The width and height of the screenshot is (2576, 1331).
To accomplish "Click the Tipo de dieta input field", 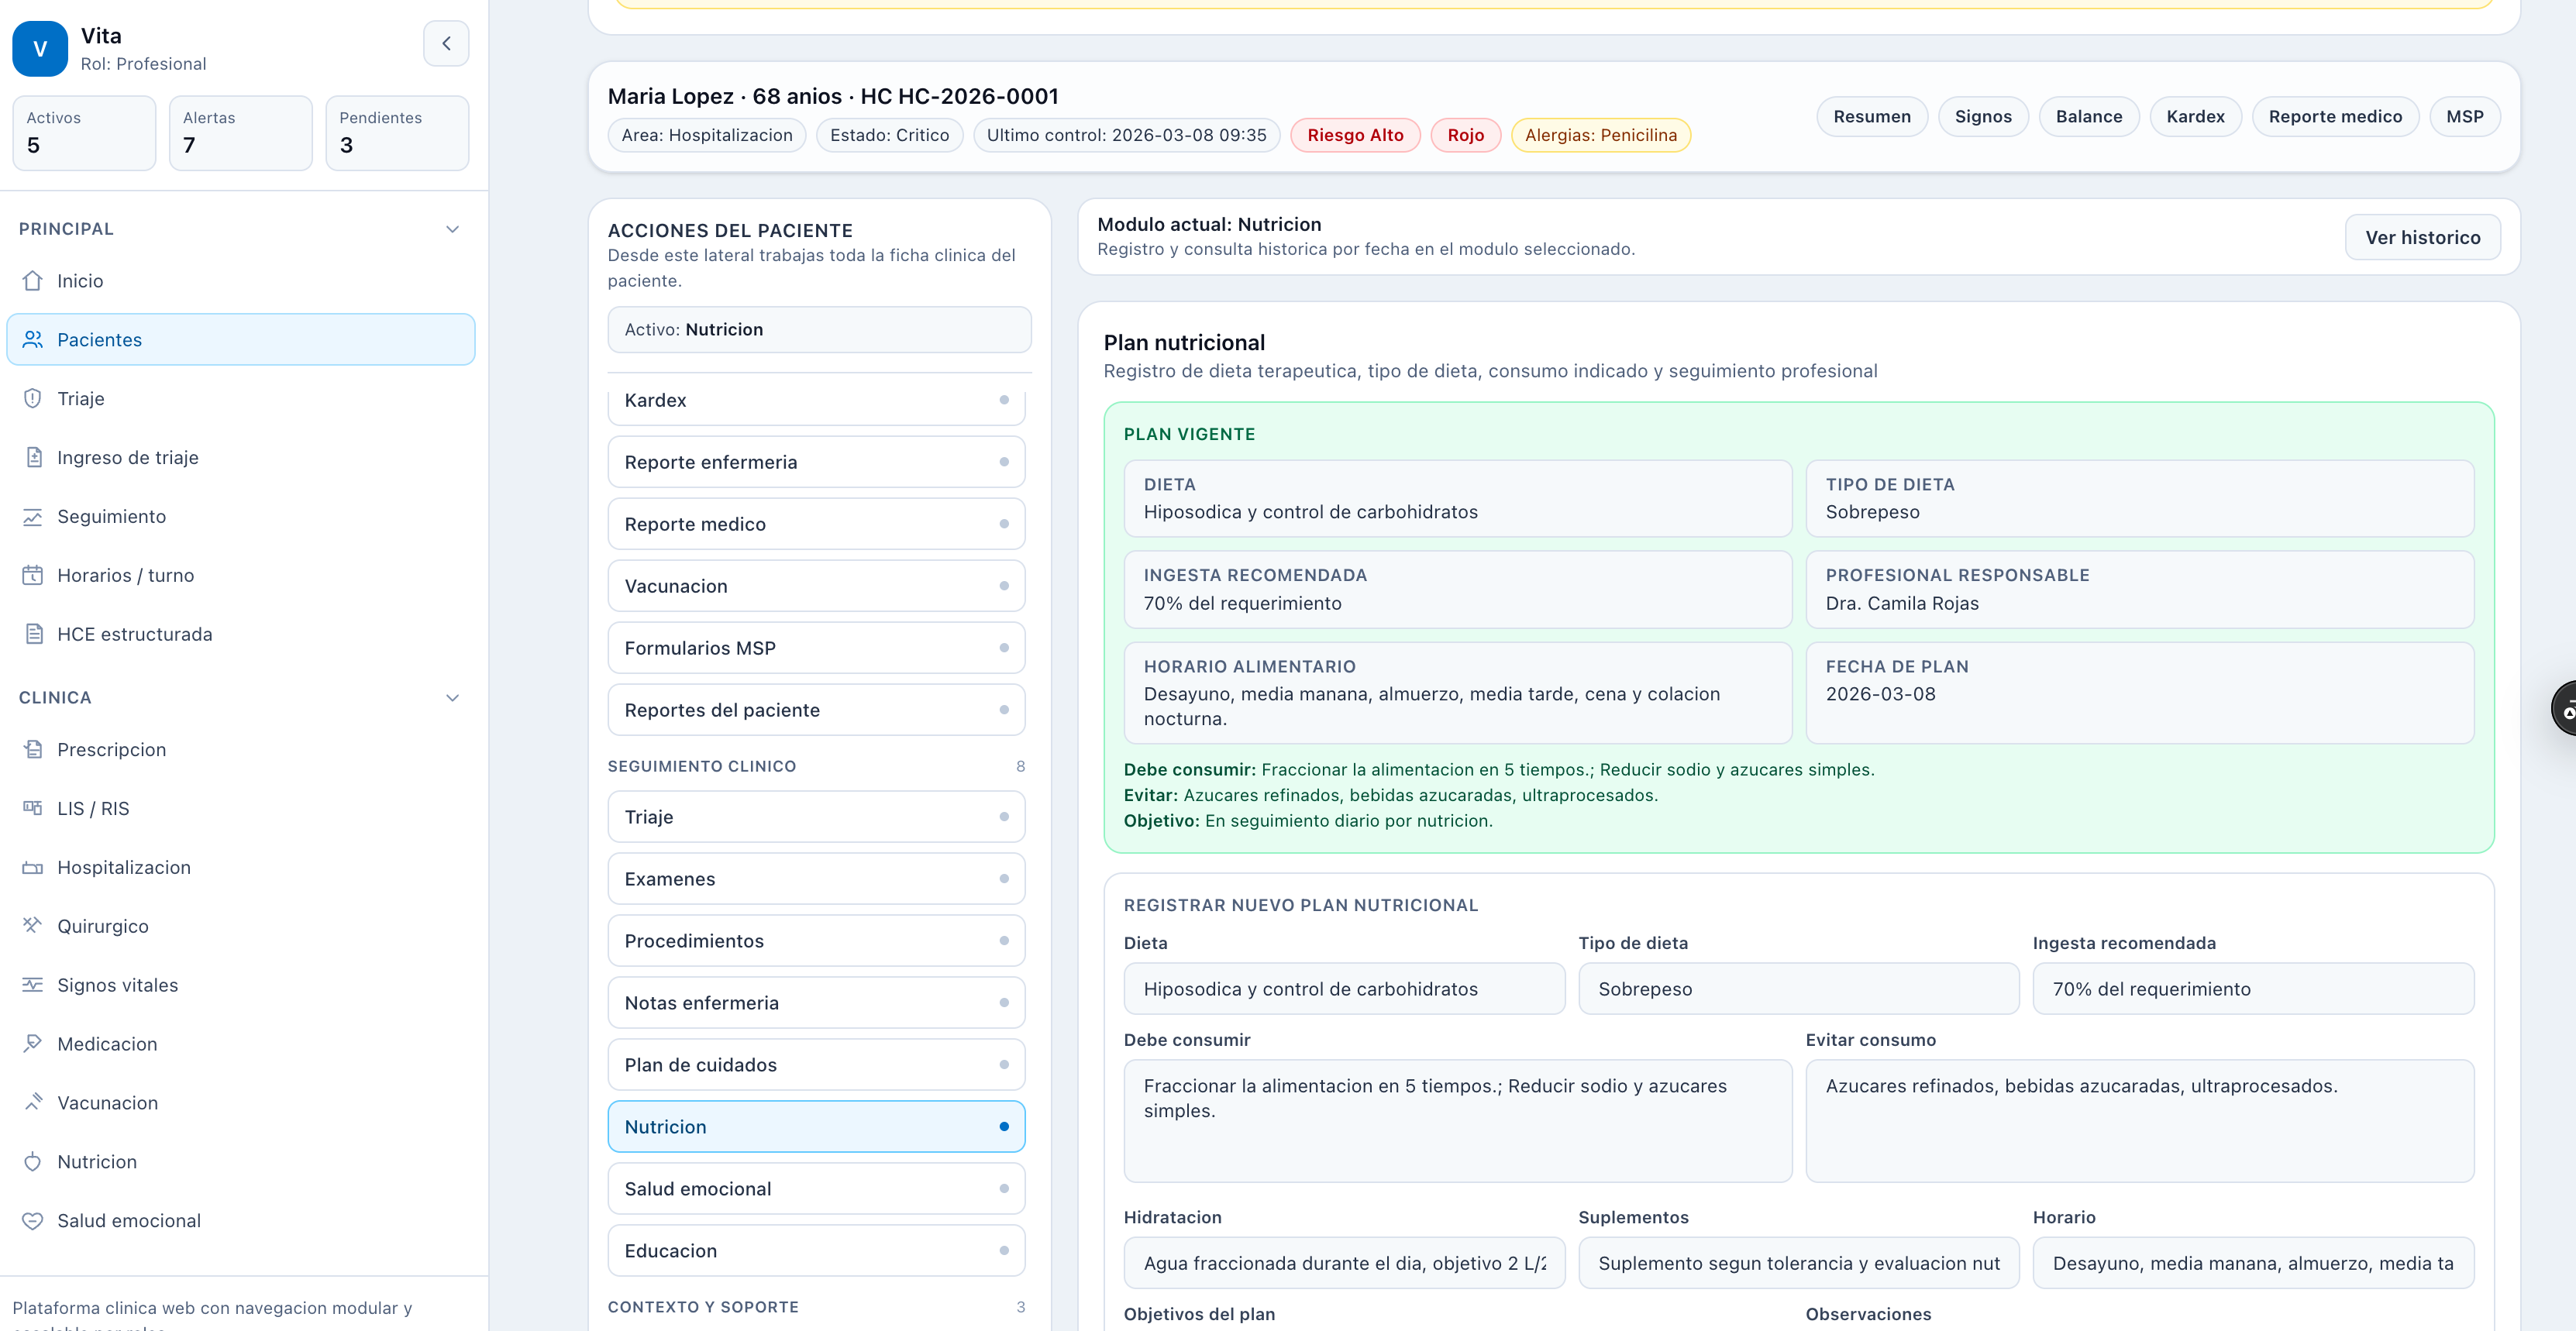I will [x=1798, y=989].
